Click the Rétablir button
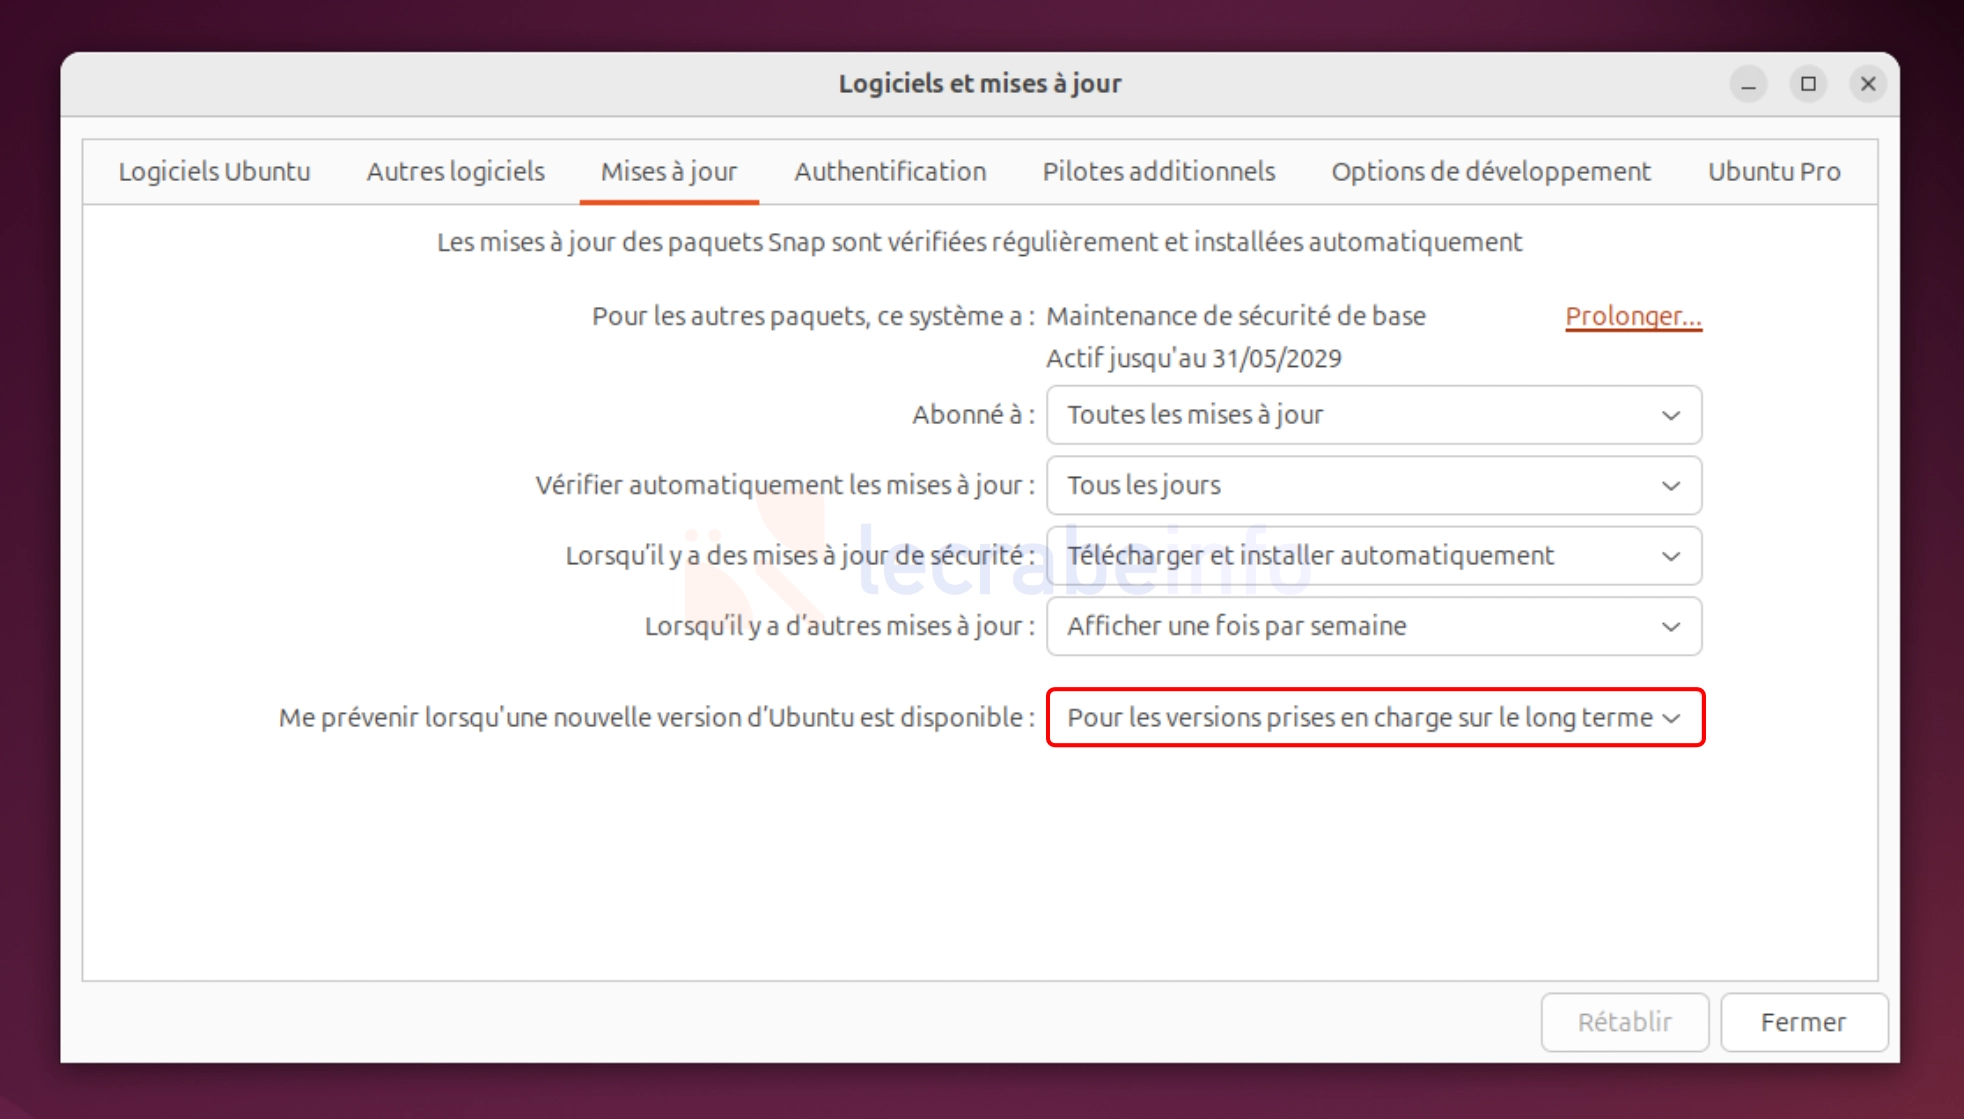 click(x=1624, y=1022)
